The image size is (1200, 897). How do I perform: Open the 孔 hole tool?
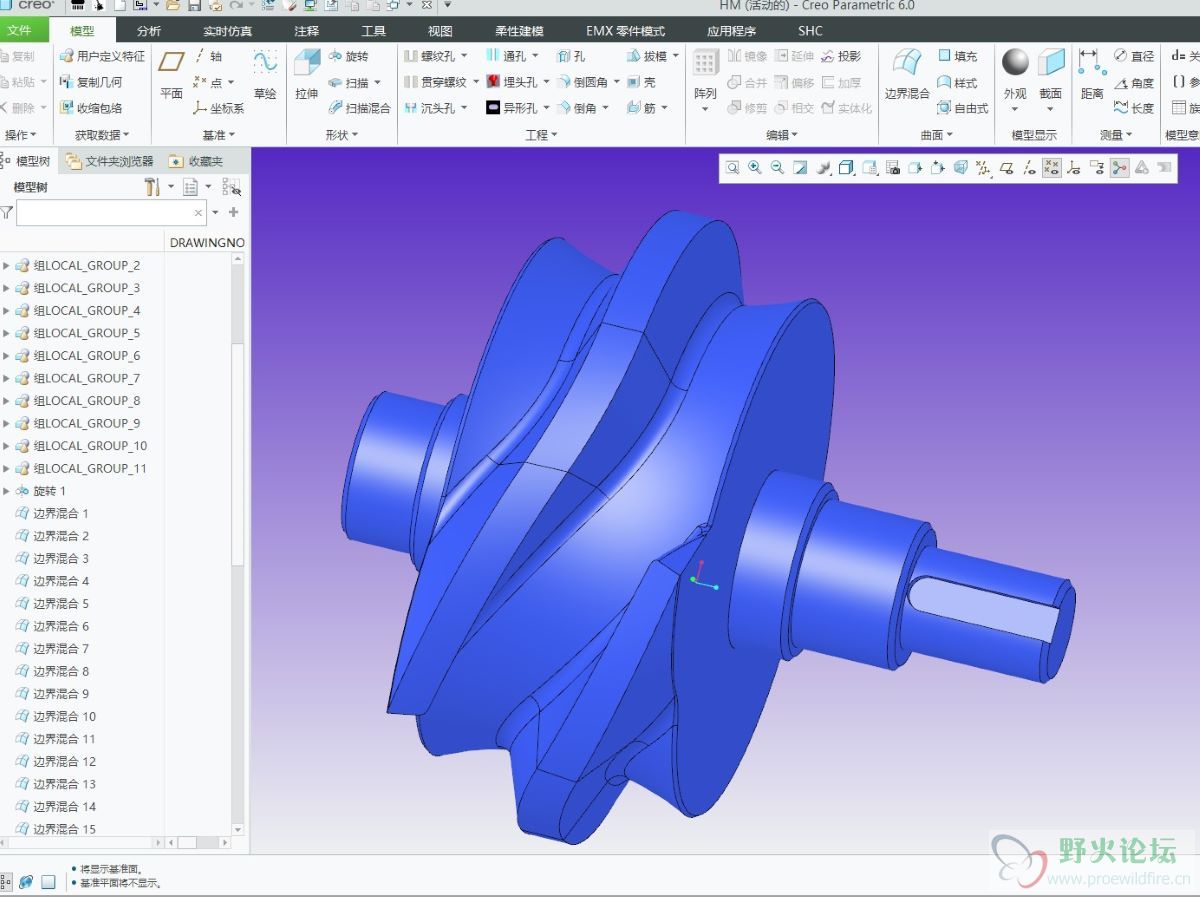coord(571,57)
